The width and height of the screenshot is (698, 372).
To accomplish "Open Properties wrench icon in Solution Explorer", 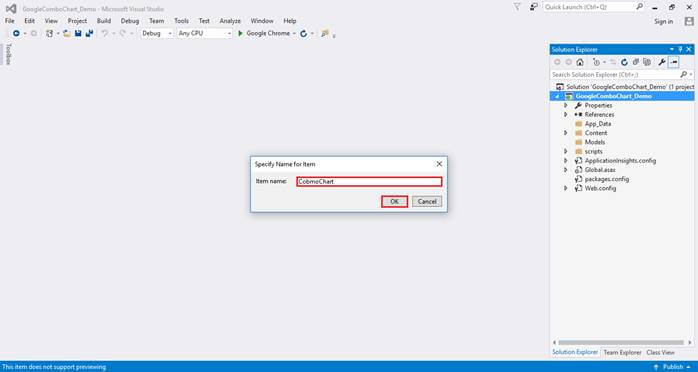I will (x=662, y=62).
